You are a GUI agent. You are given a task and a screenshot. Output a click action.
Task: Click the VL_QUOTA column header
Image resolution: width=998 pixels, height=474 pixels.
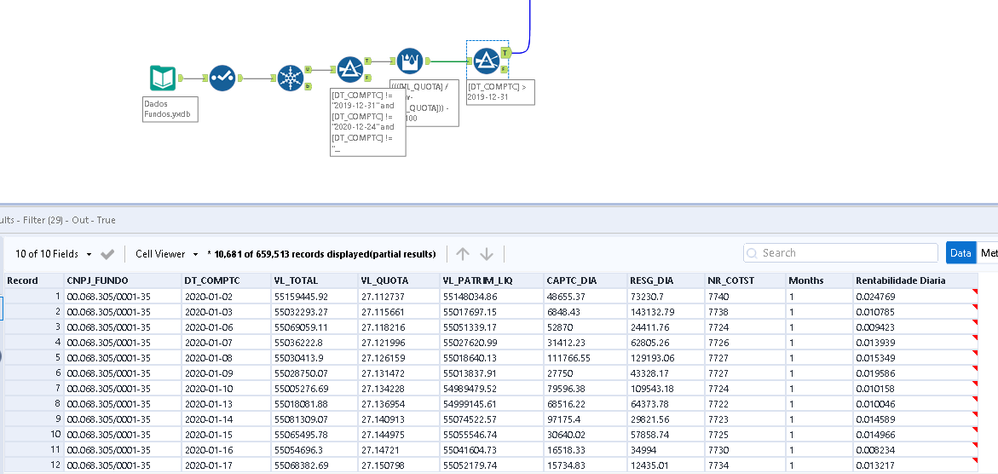tap(398, 281)
